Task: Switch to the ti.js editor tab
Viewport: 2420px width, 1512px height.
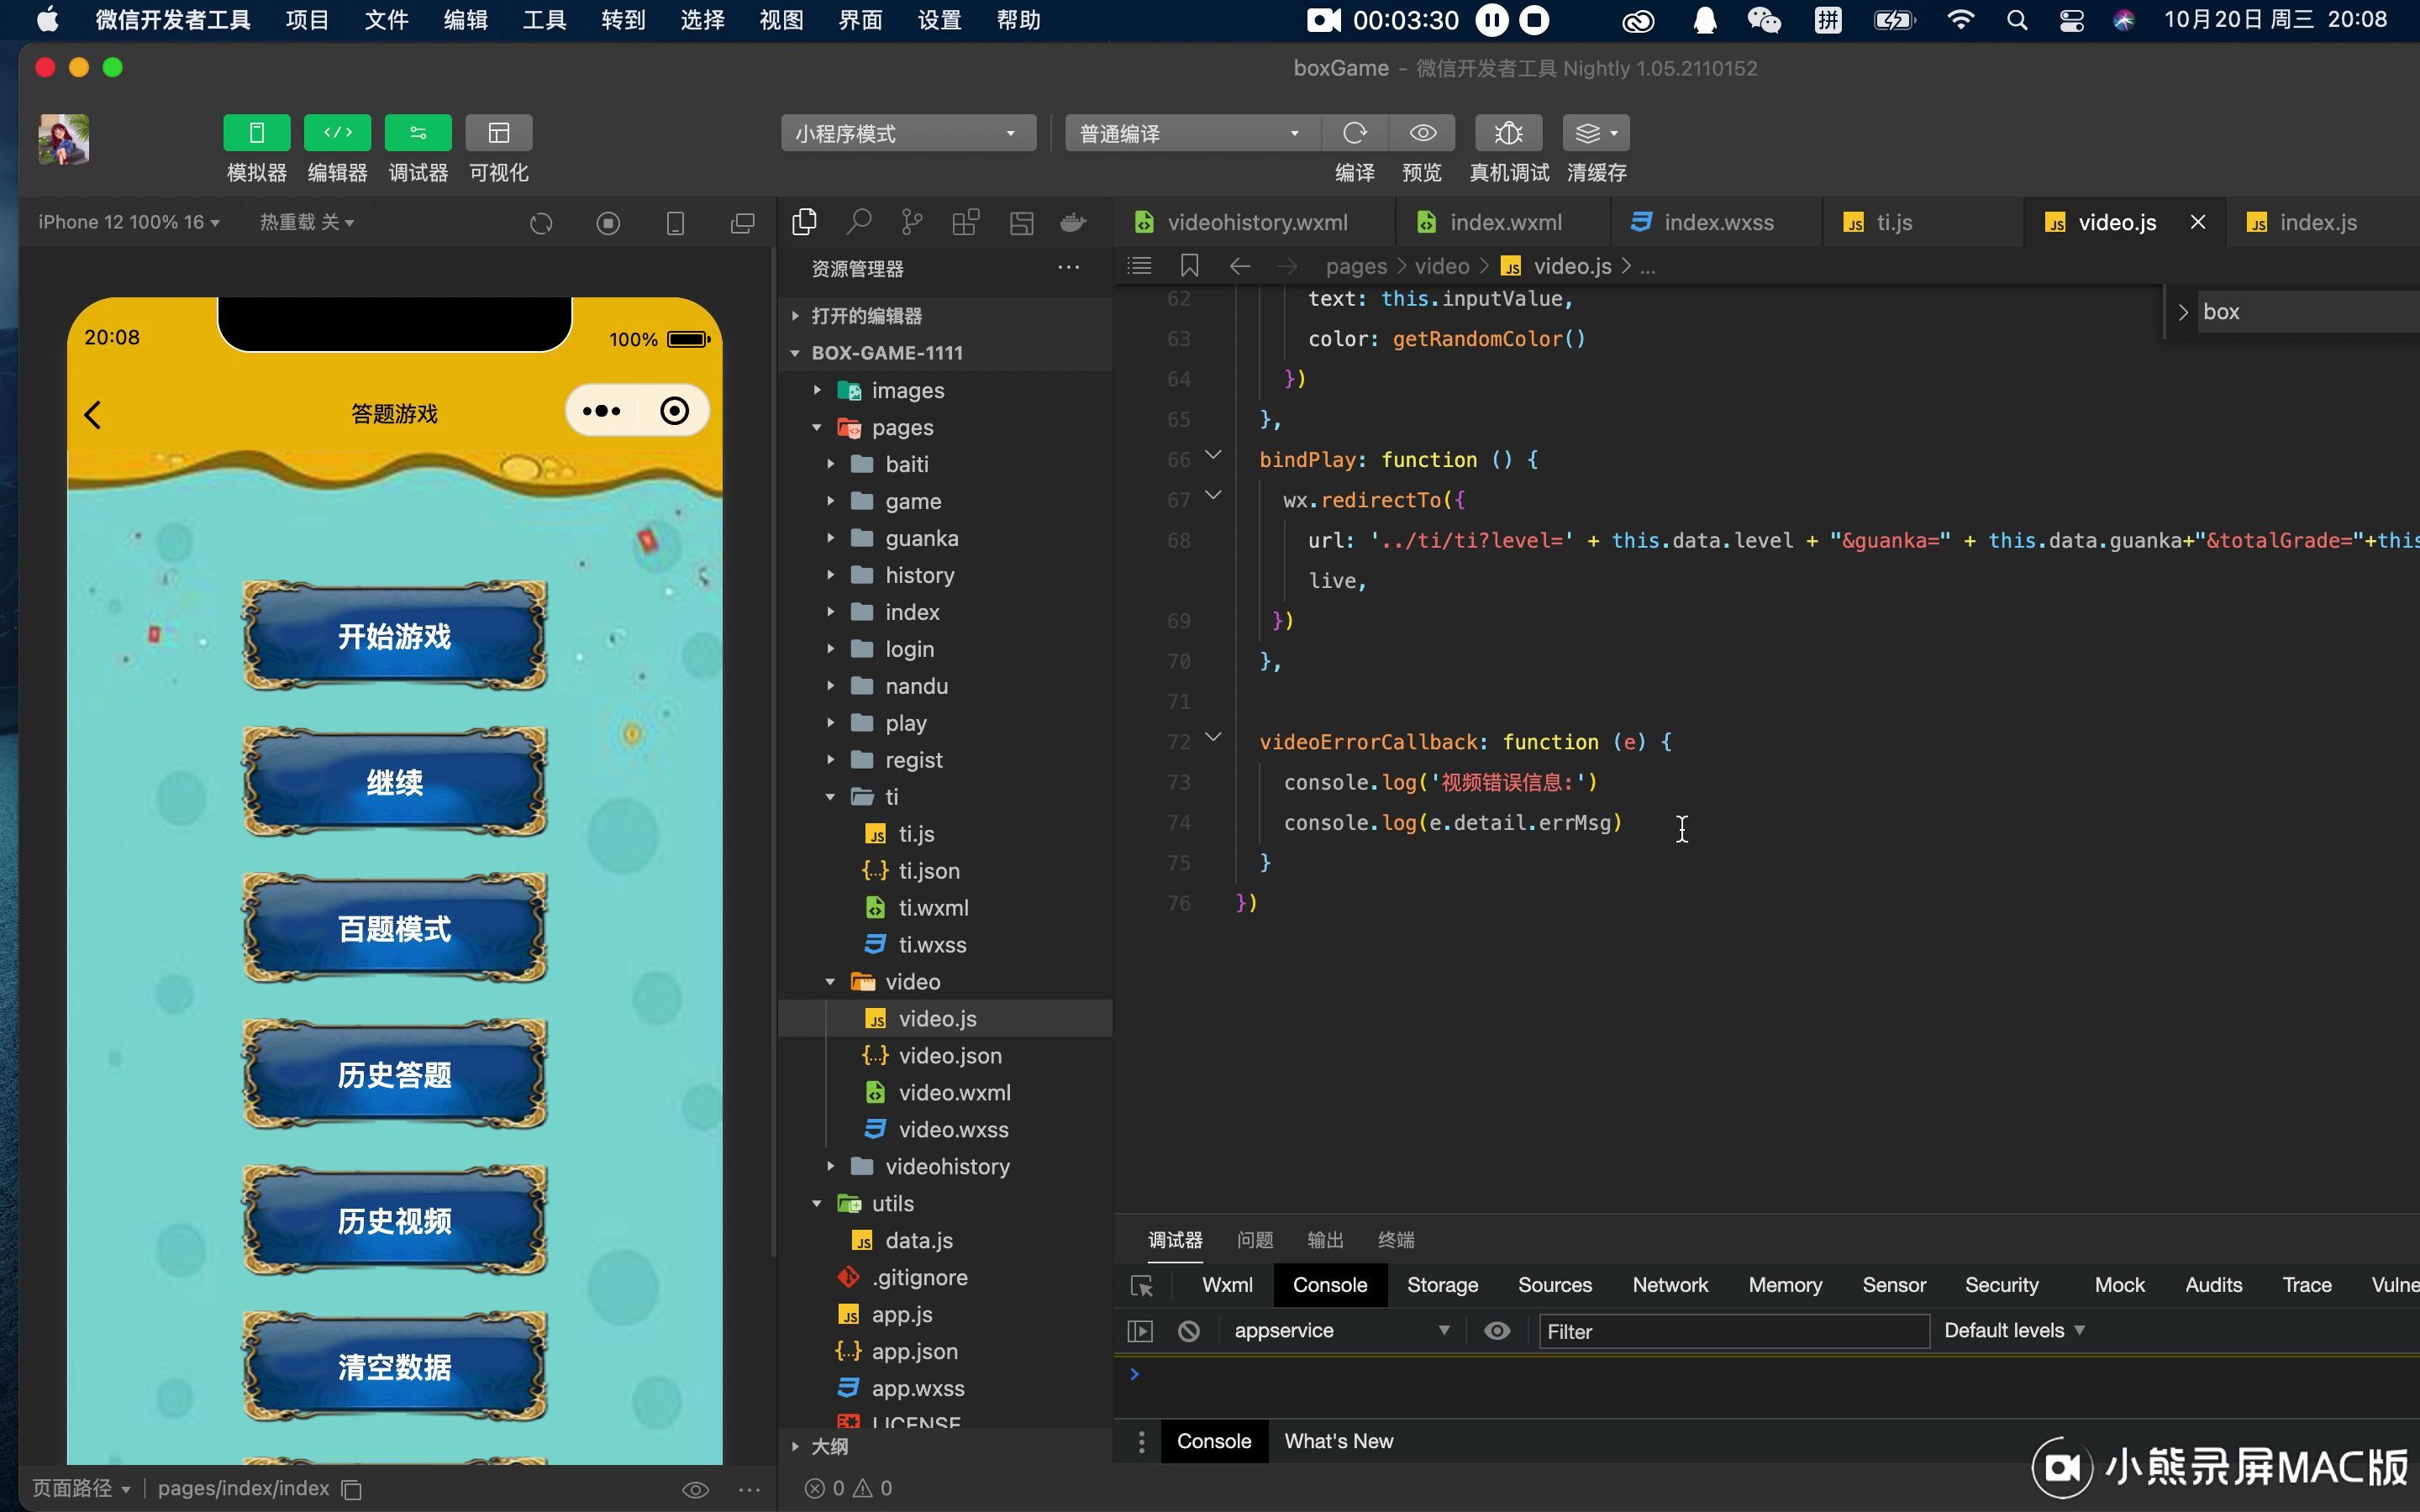Action: click(x=1893, y=222)
